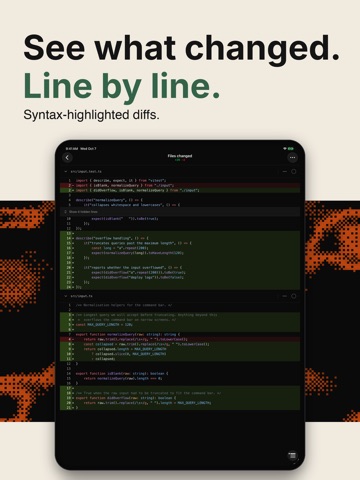
Task: Click the dash icon on src/input.test.ts header
Action: [285, 171]
